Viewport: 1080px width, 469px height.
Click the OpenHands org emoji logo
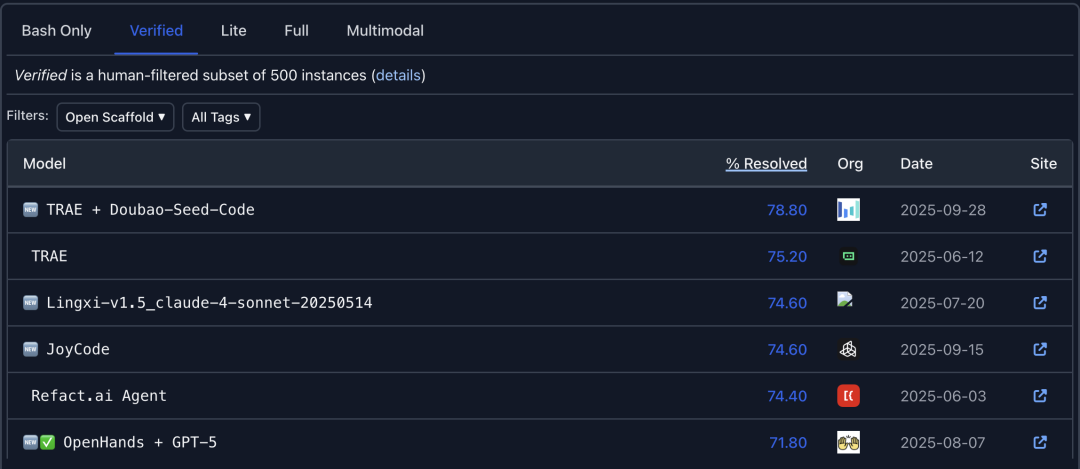tap(848, 442)
